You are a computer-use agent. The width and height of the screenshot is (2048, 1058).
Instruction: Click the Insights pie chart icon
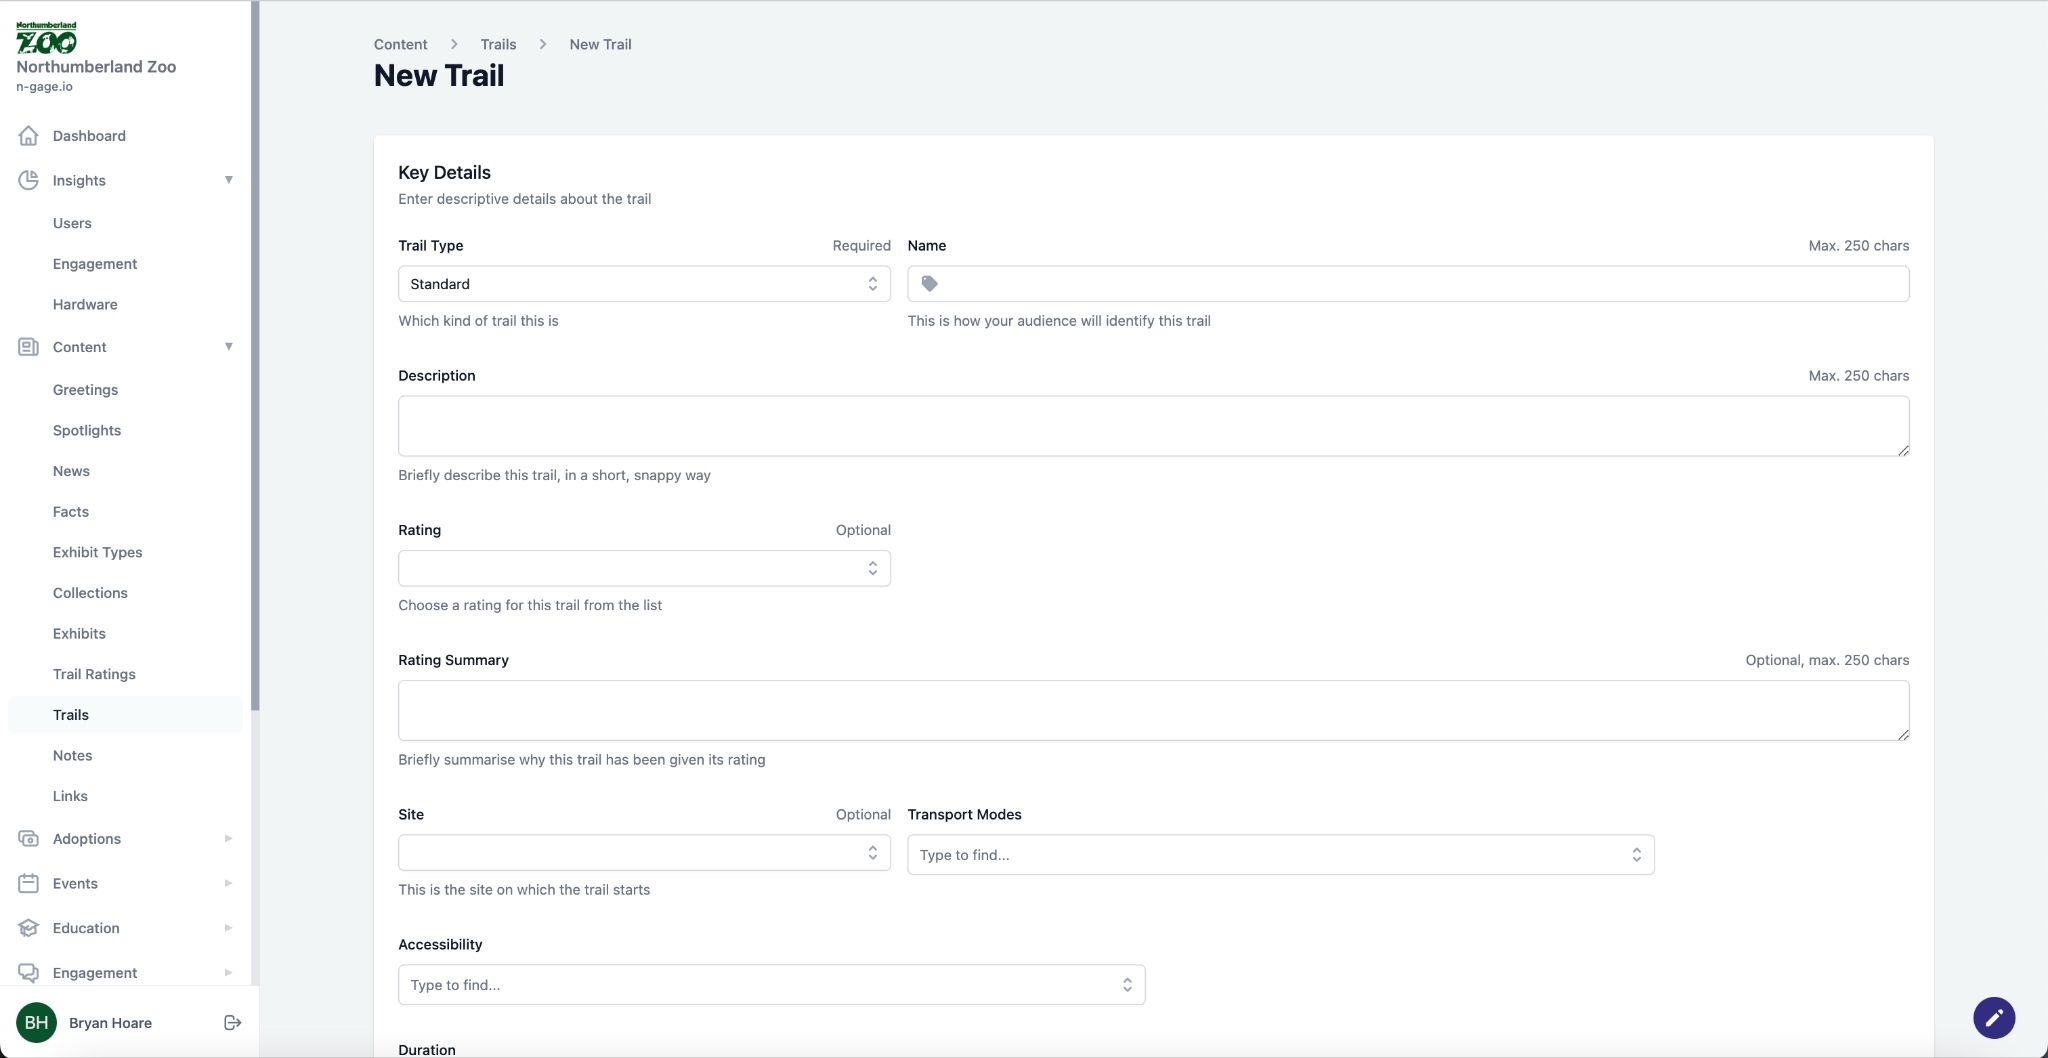(x=29, y=181)
